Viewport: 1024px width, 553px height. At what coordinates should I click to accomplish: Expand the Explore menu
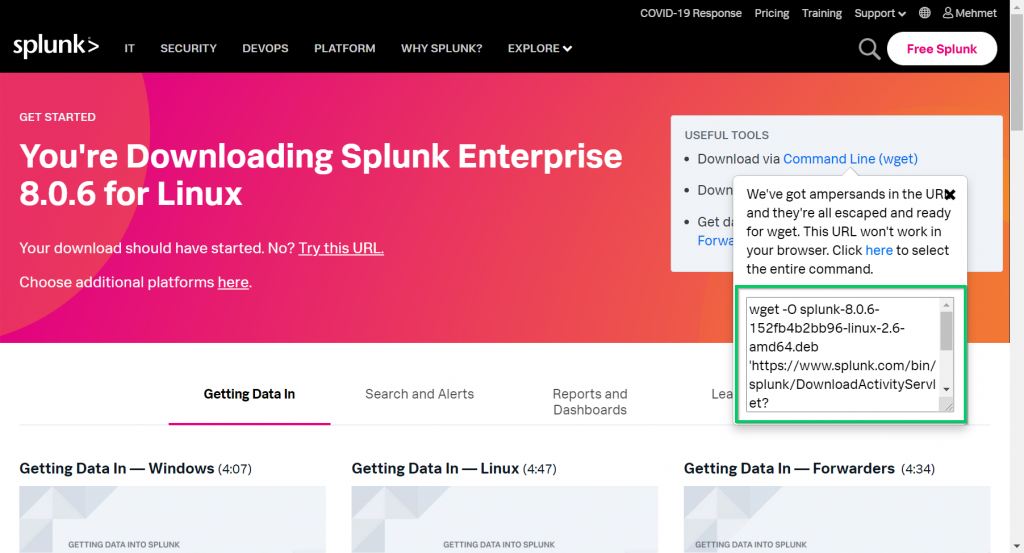[x=539, y=48]
